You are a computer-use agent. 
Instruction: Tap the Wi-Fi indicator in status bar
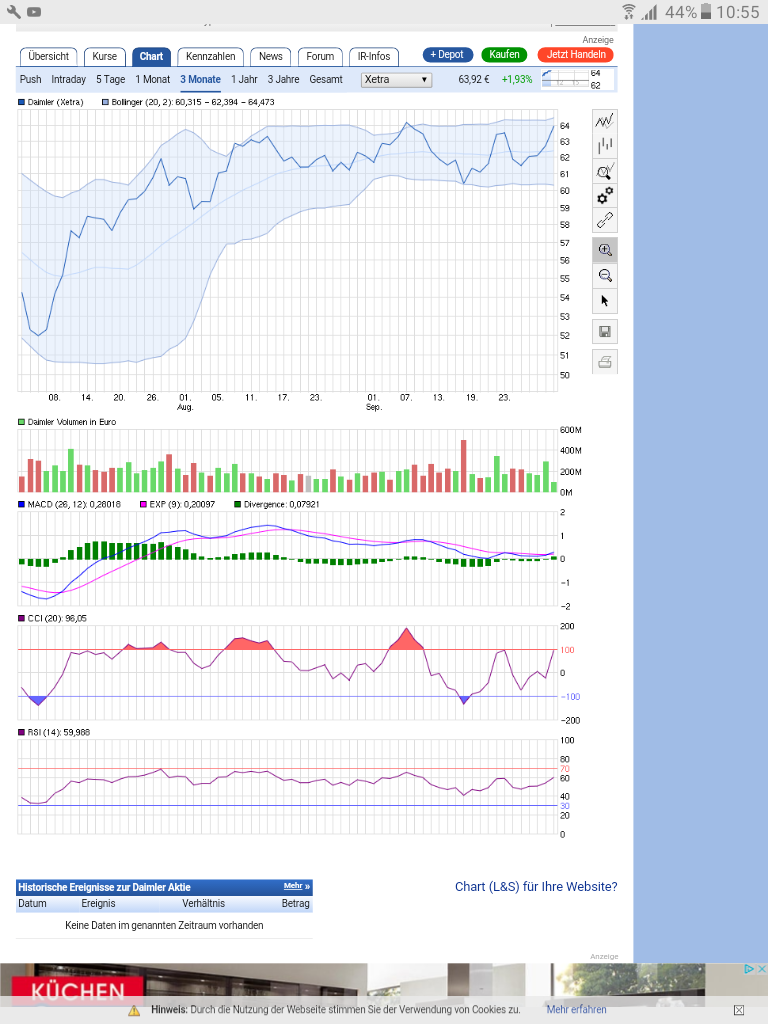628,12
